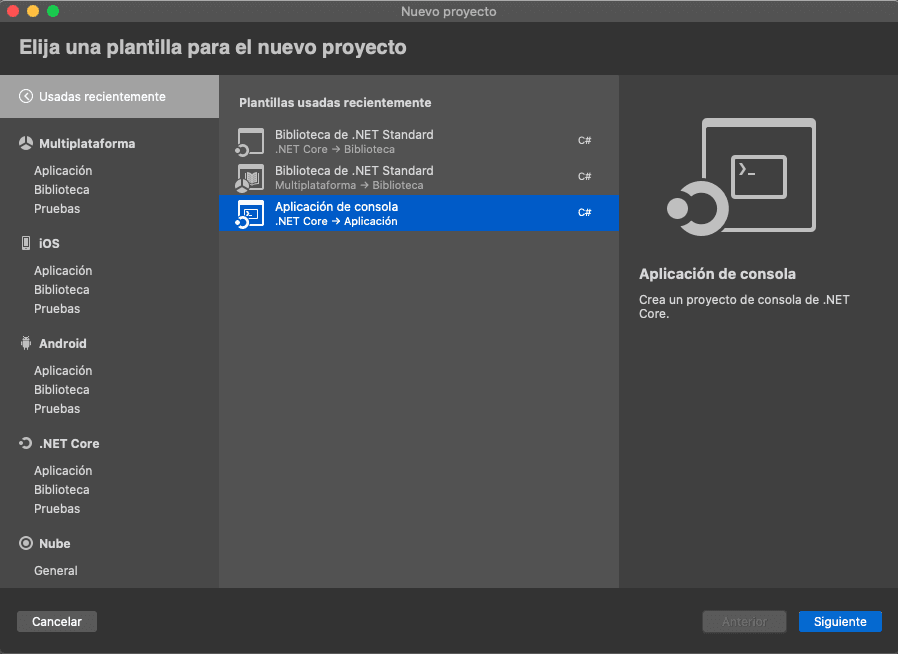Click the Multiplataforma Biblioteca template icon
The image size is (898, 654).
tap(250, 178)
